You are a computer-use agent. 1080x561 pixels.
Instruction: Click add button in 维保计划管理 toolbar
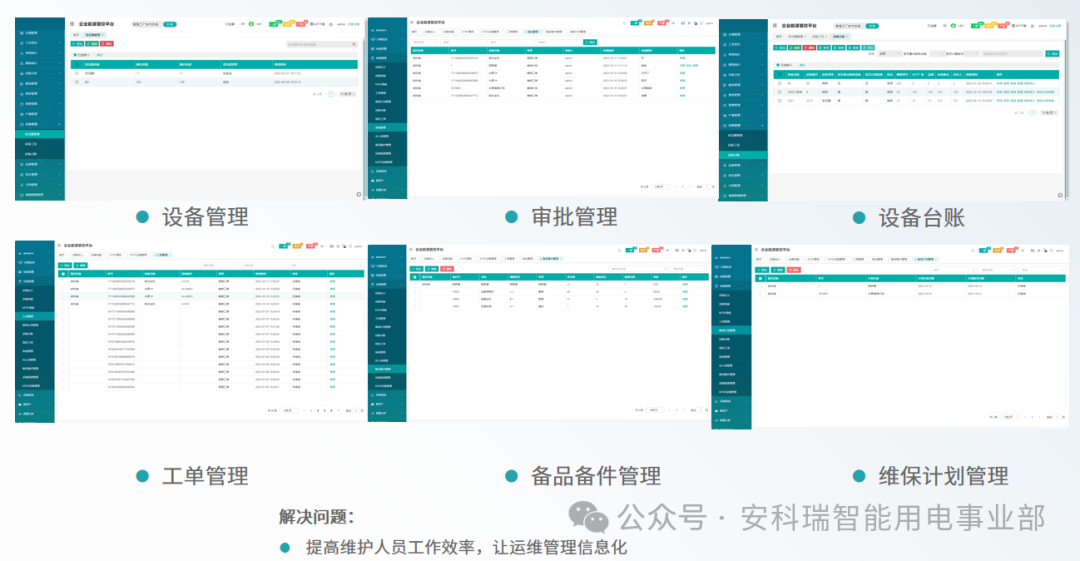762,270
